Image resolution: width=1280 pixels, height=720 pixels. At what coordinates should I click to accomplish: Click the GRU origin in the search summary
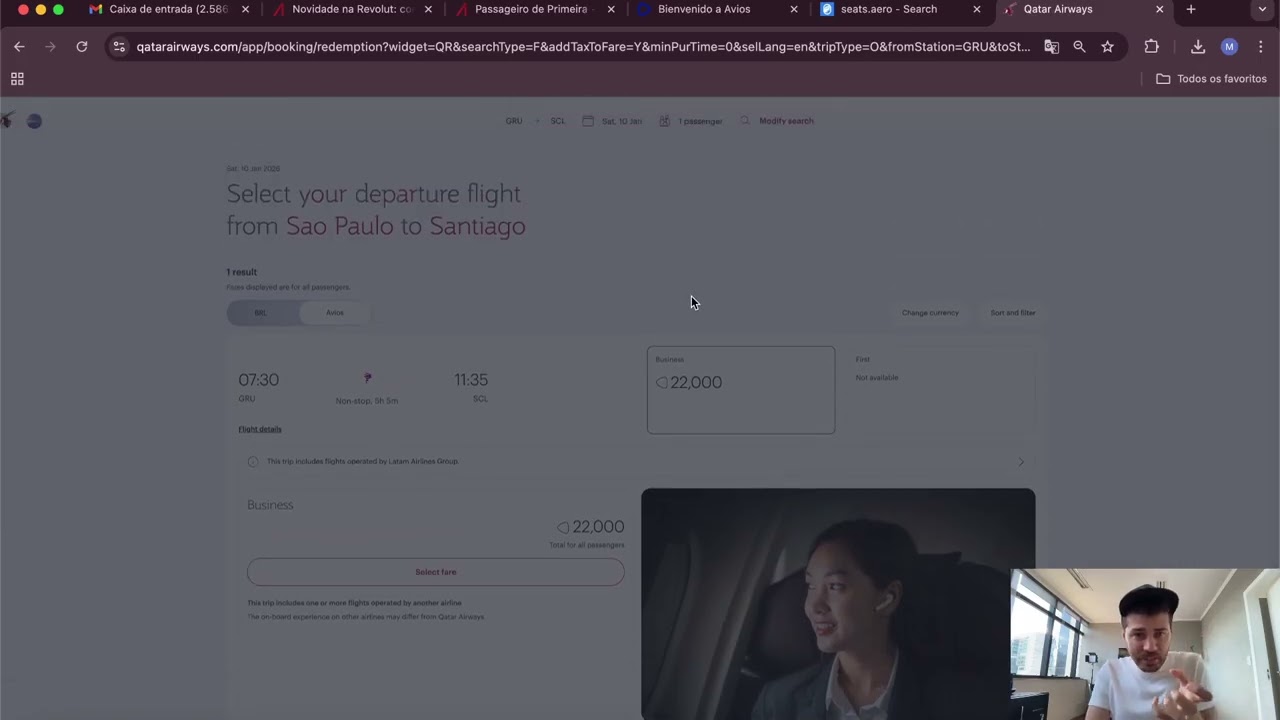tap(514, 121)
